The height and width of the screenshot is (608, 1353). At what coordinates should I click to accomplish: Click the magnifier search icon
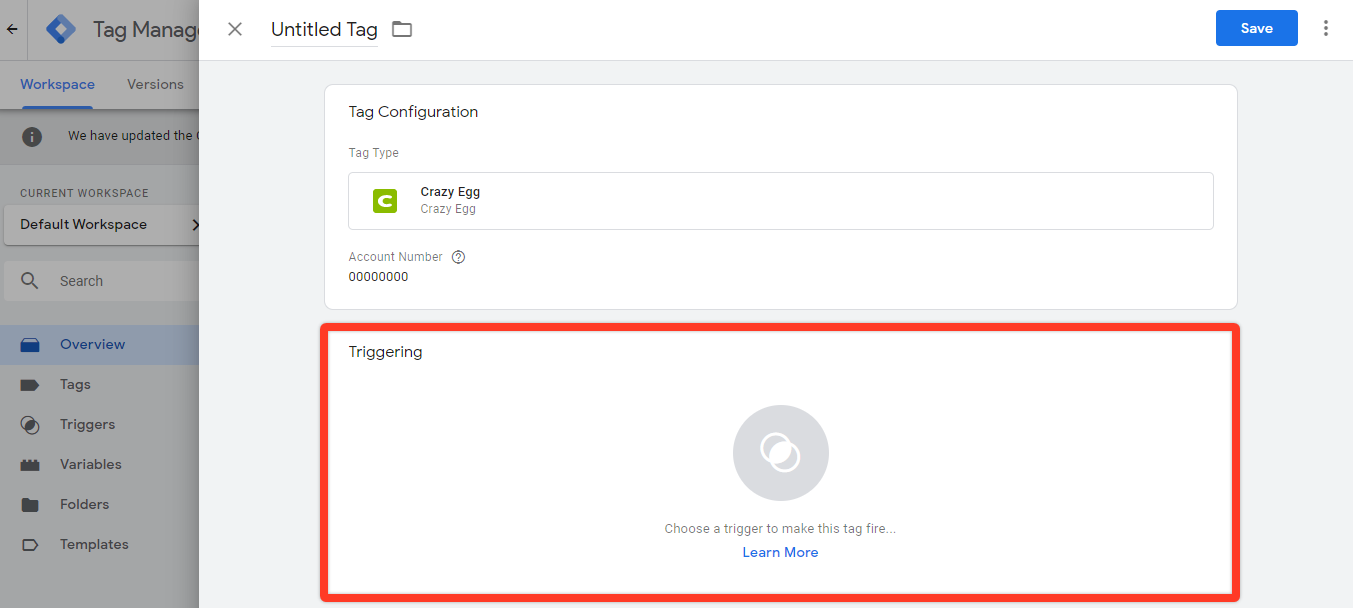click(x=30, y=281)
